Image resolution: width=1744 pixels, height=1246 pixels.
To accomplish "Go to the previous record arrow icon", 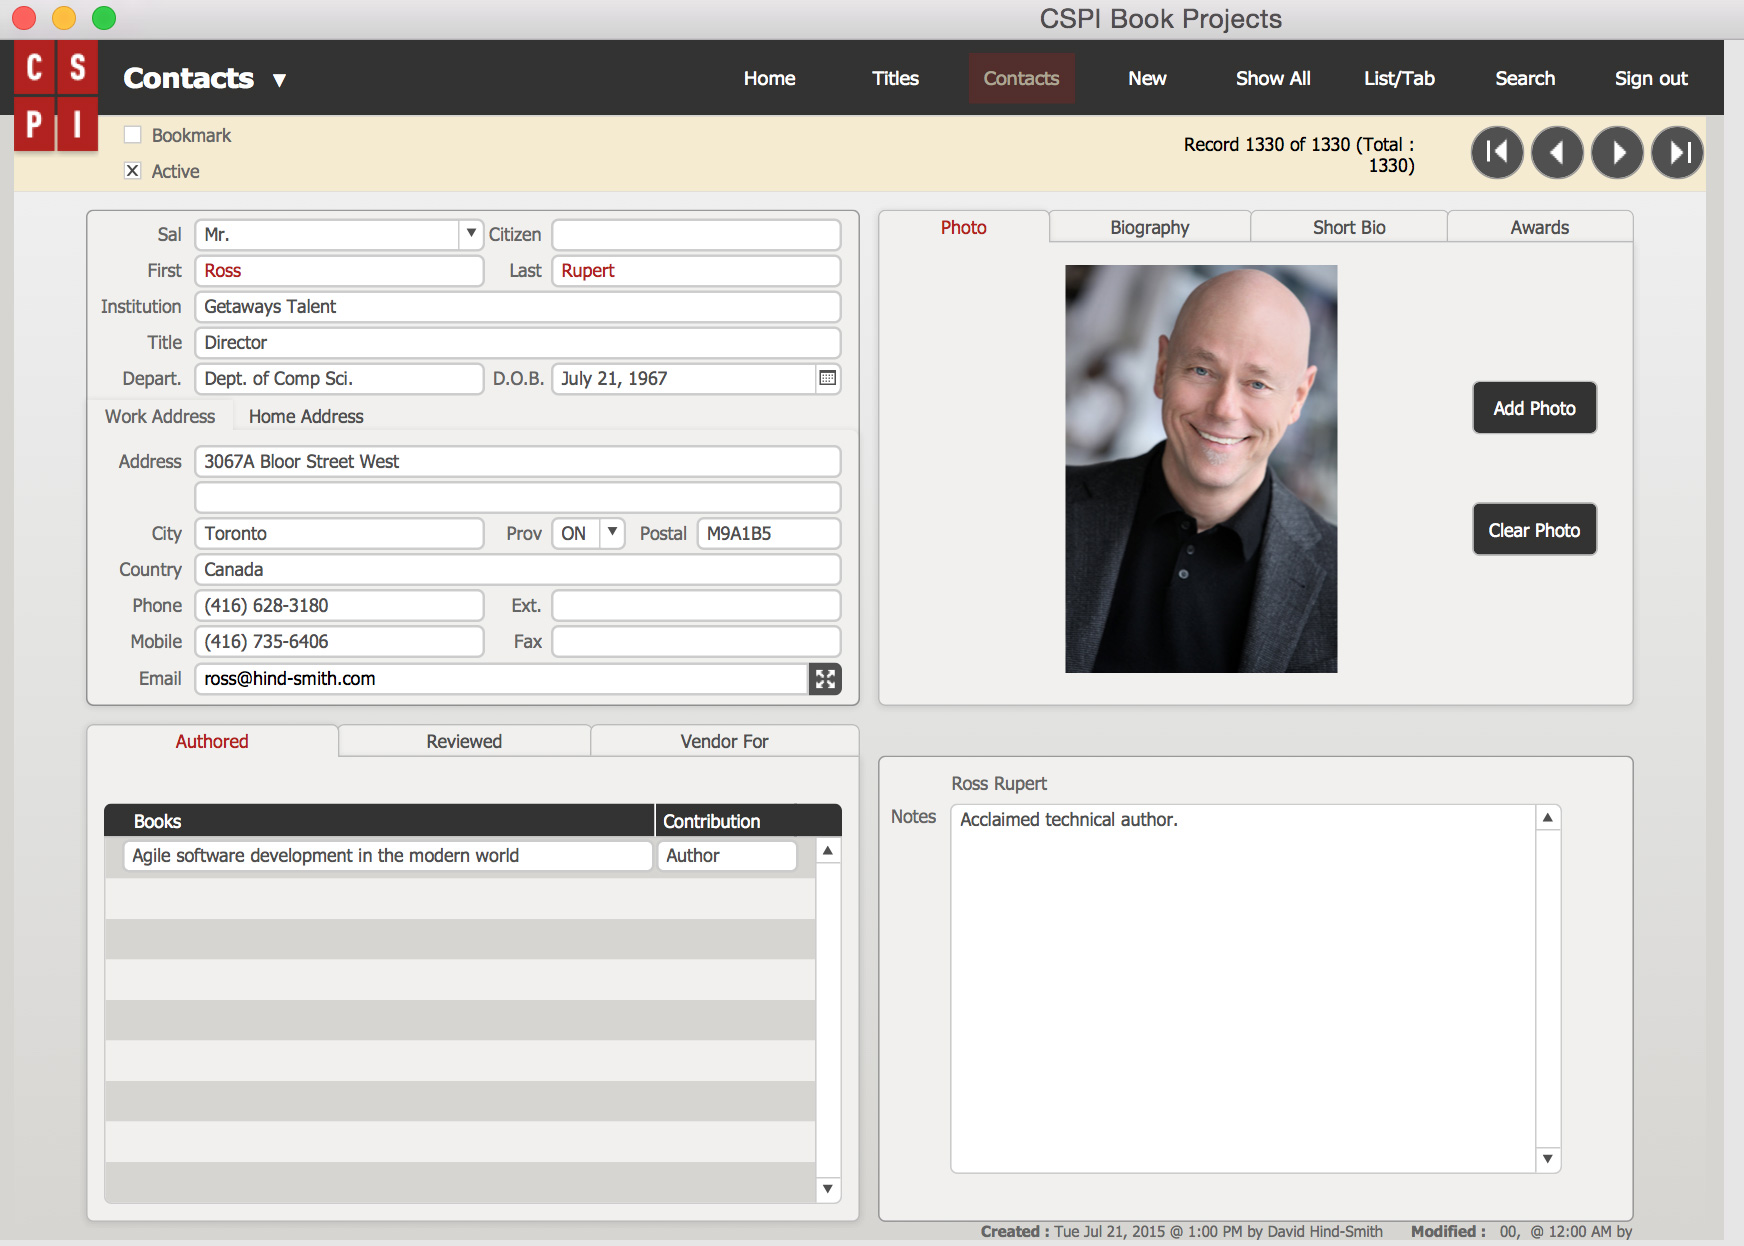I will (x=1557, y=152).
